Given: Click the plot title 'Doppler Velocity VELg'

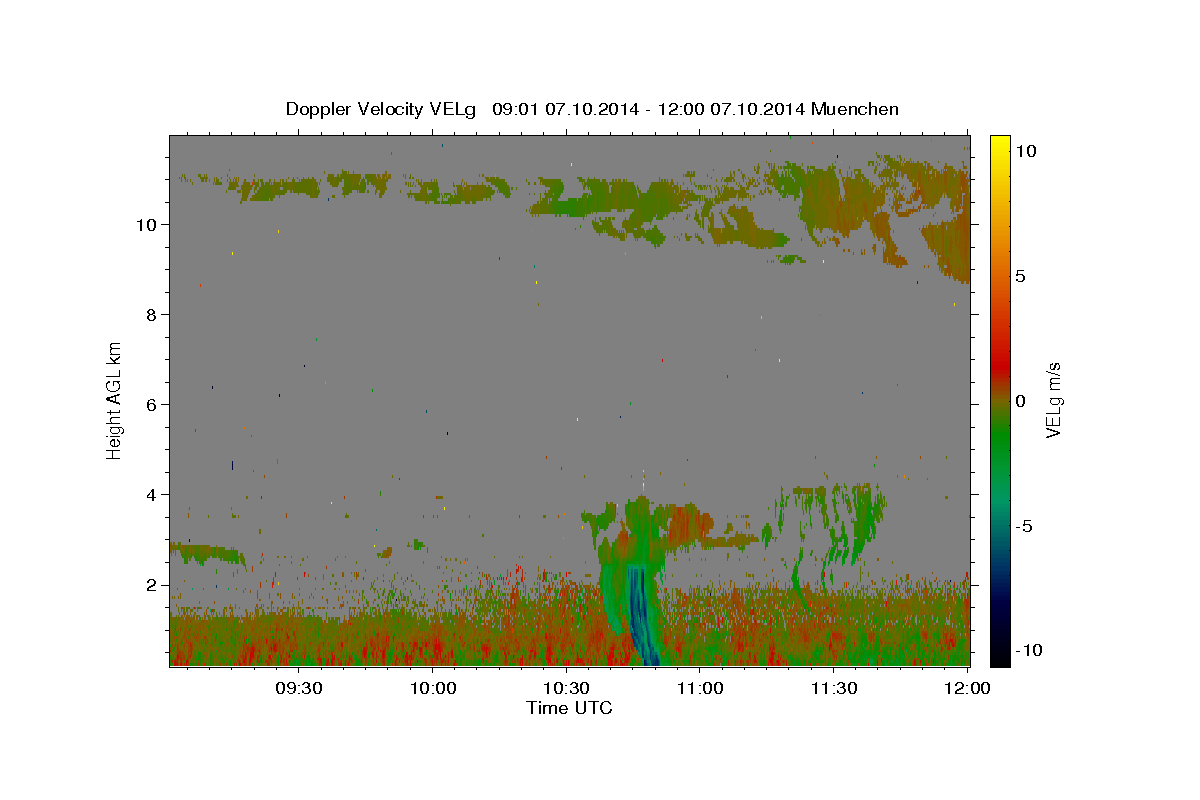Looking at the screenshot, I should [x=383, y=109].
